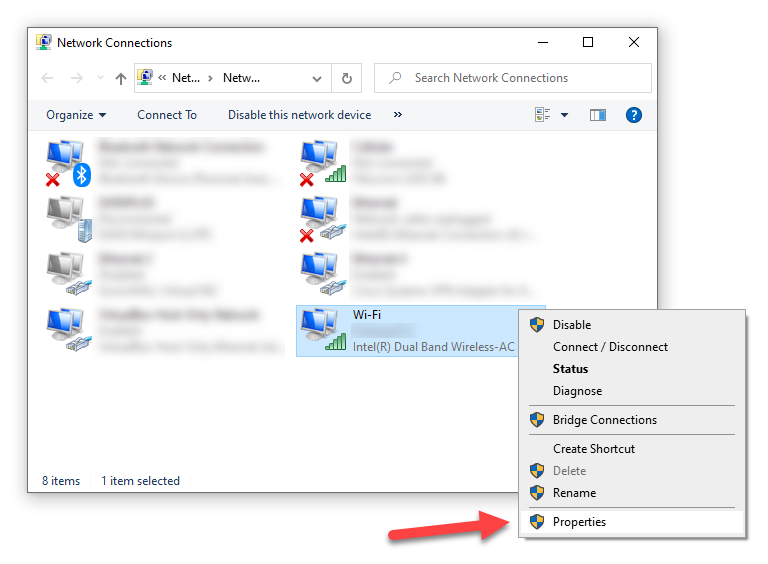The image size is (768, 564).
Task: Open the Organize dropdown menu
Action: click(x=76, y=115)
